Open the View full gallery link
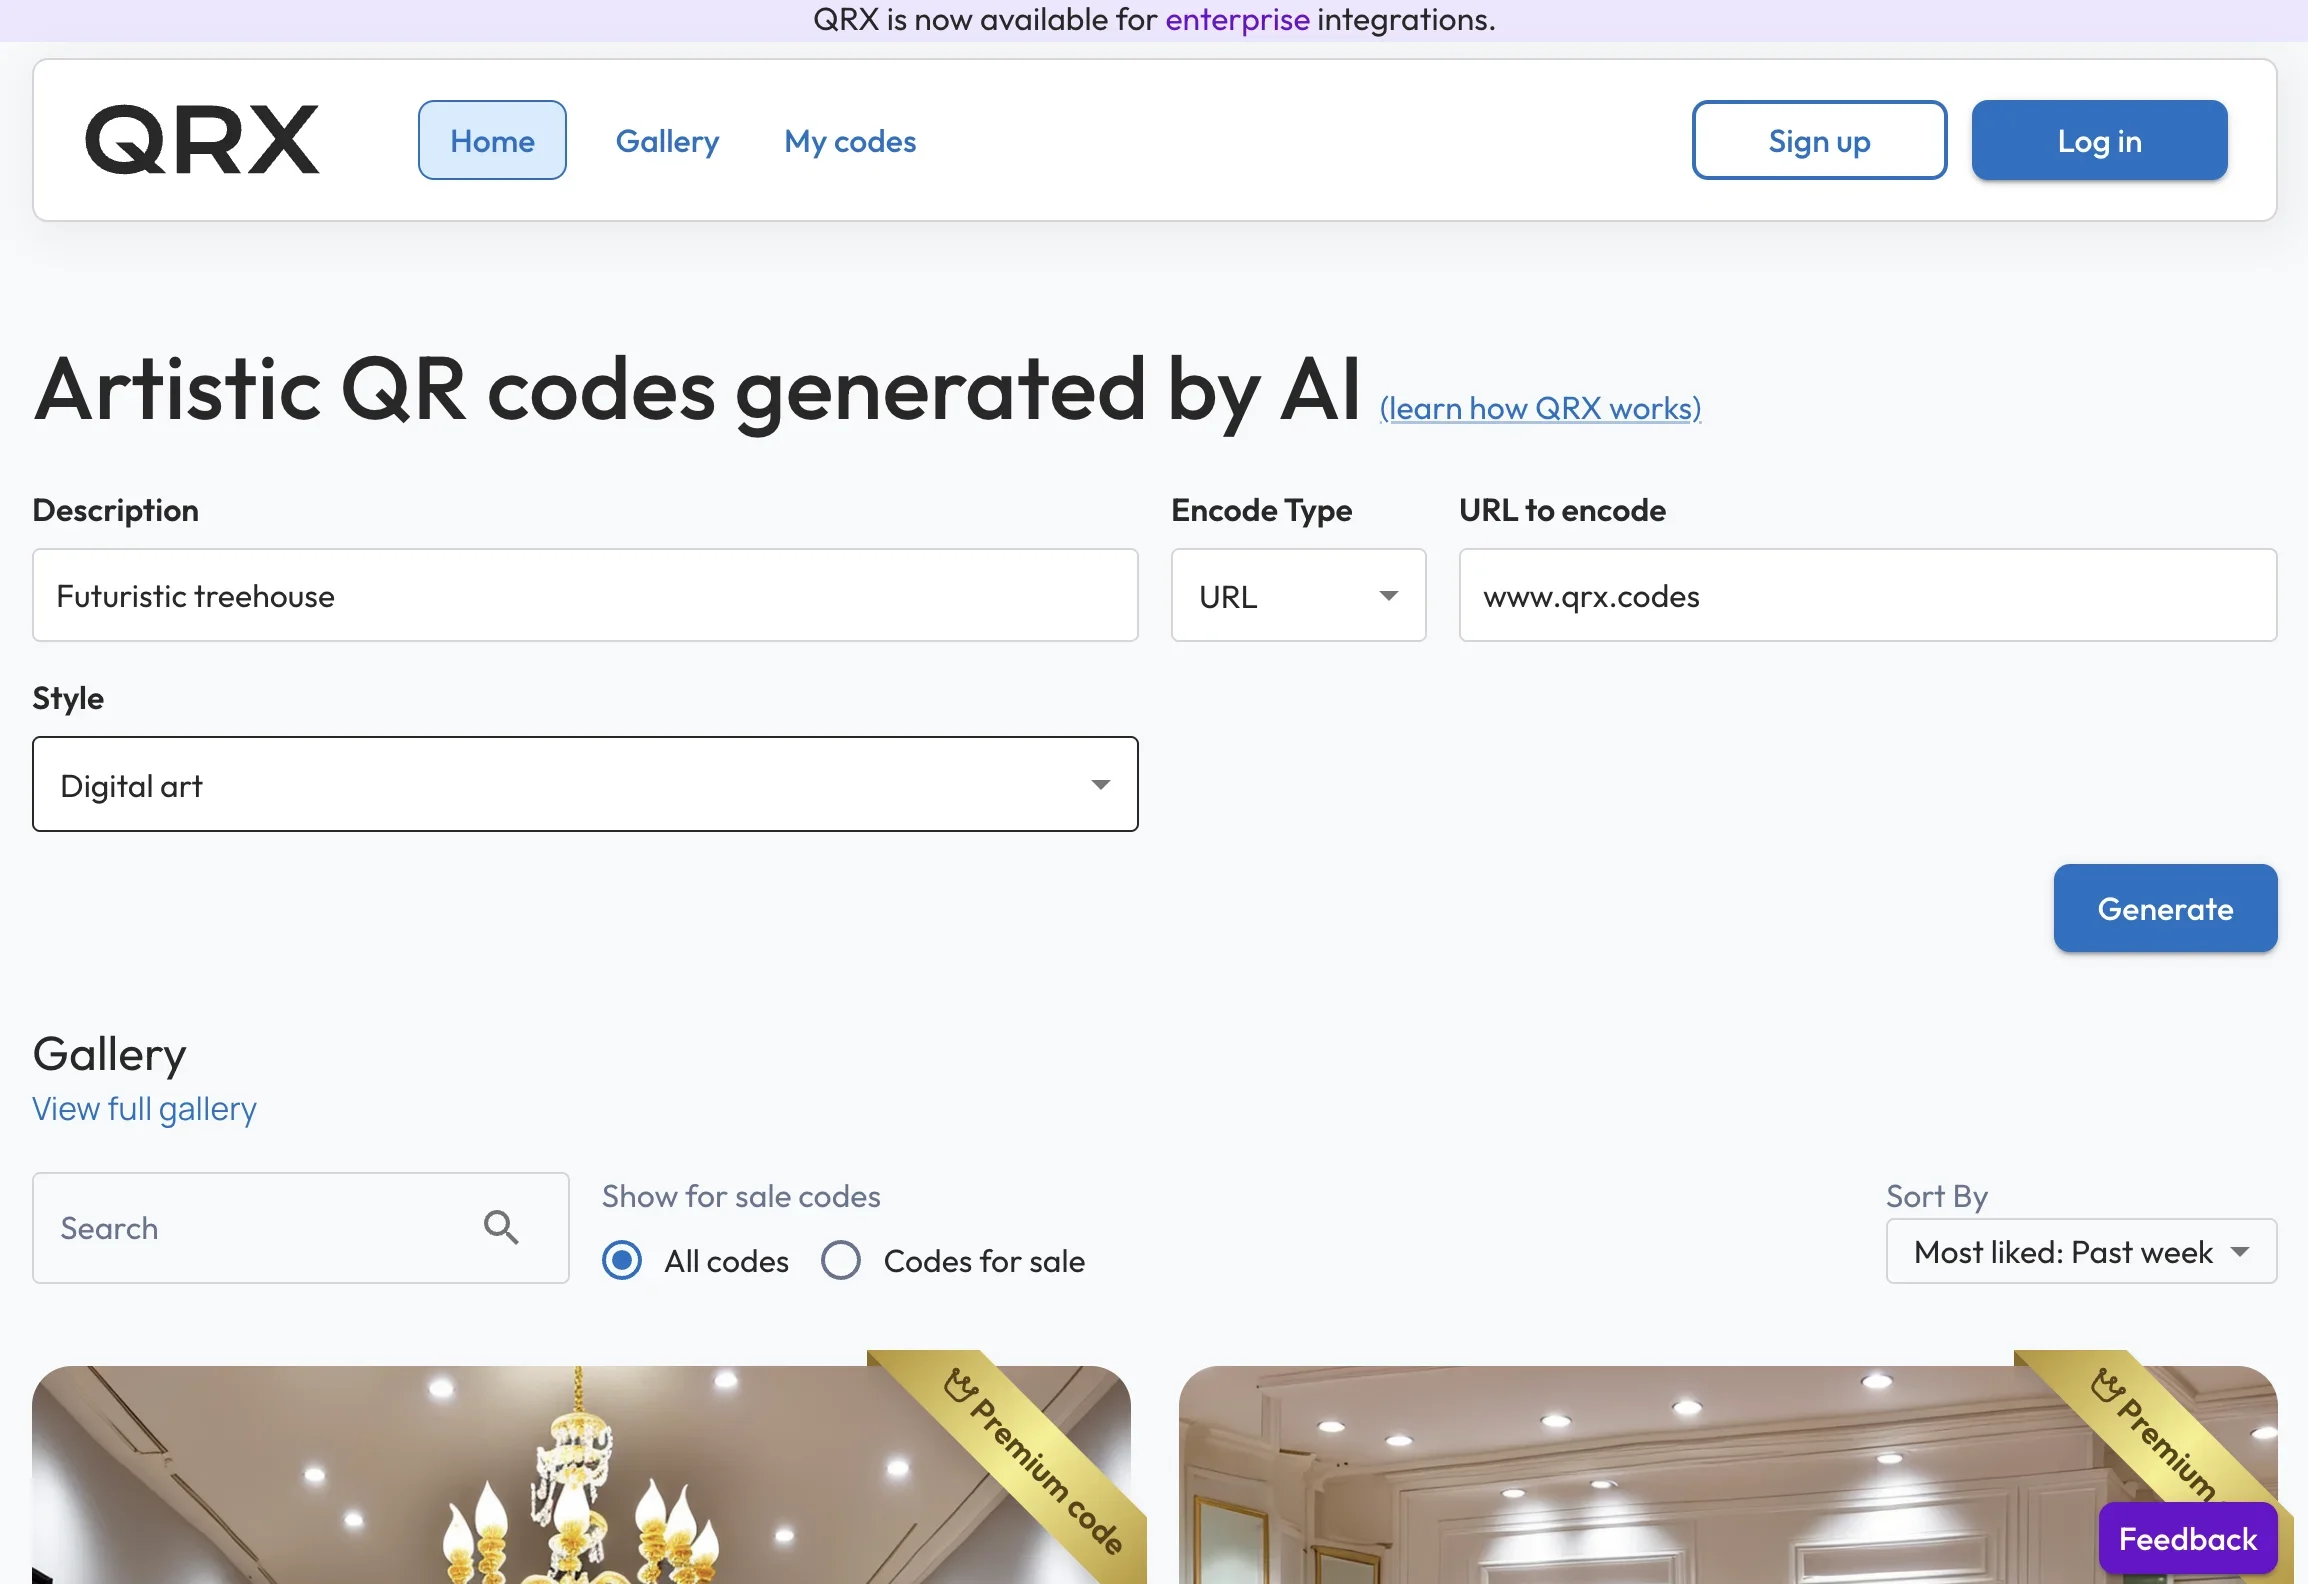 click(144, 1109)
